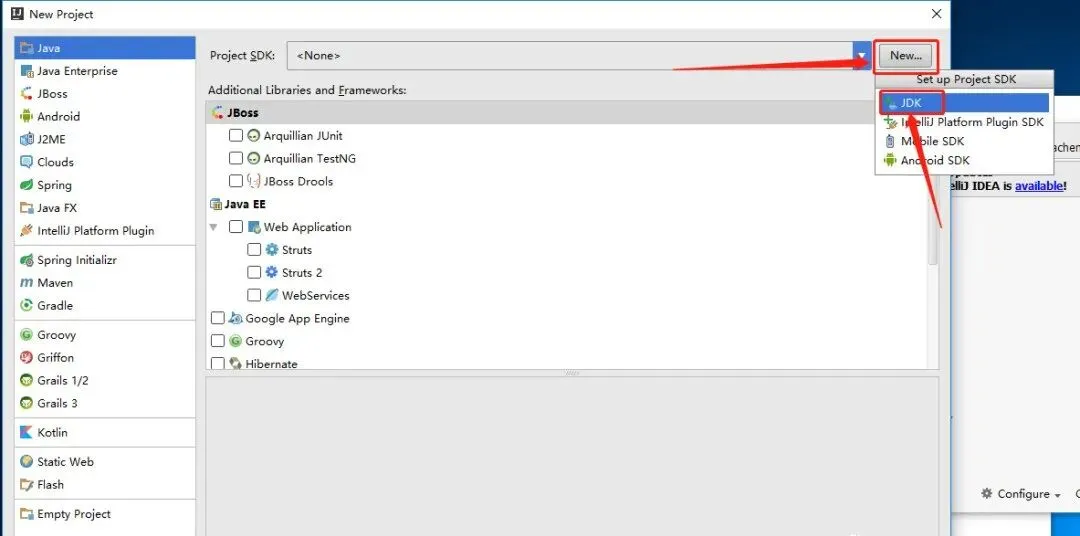Select the Spring Initializr icon
1080x536 pixels.
[x=27, y=260]
